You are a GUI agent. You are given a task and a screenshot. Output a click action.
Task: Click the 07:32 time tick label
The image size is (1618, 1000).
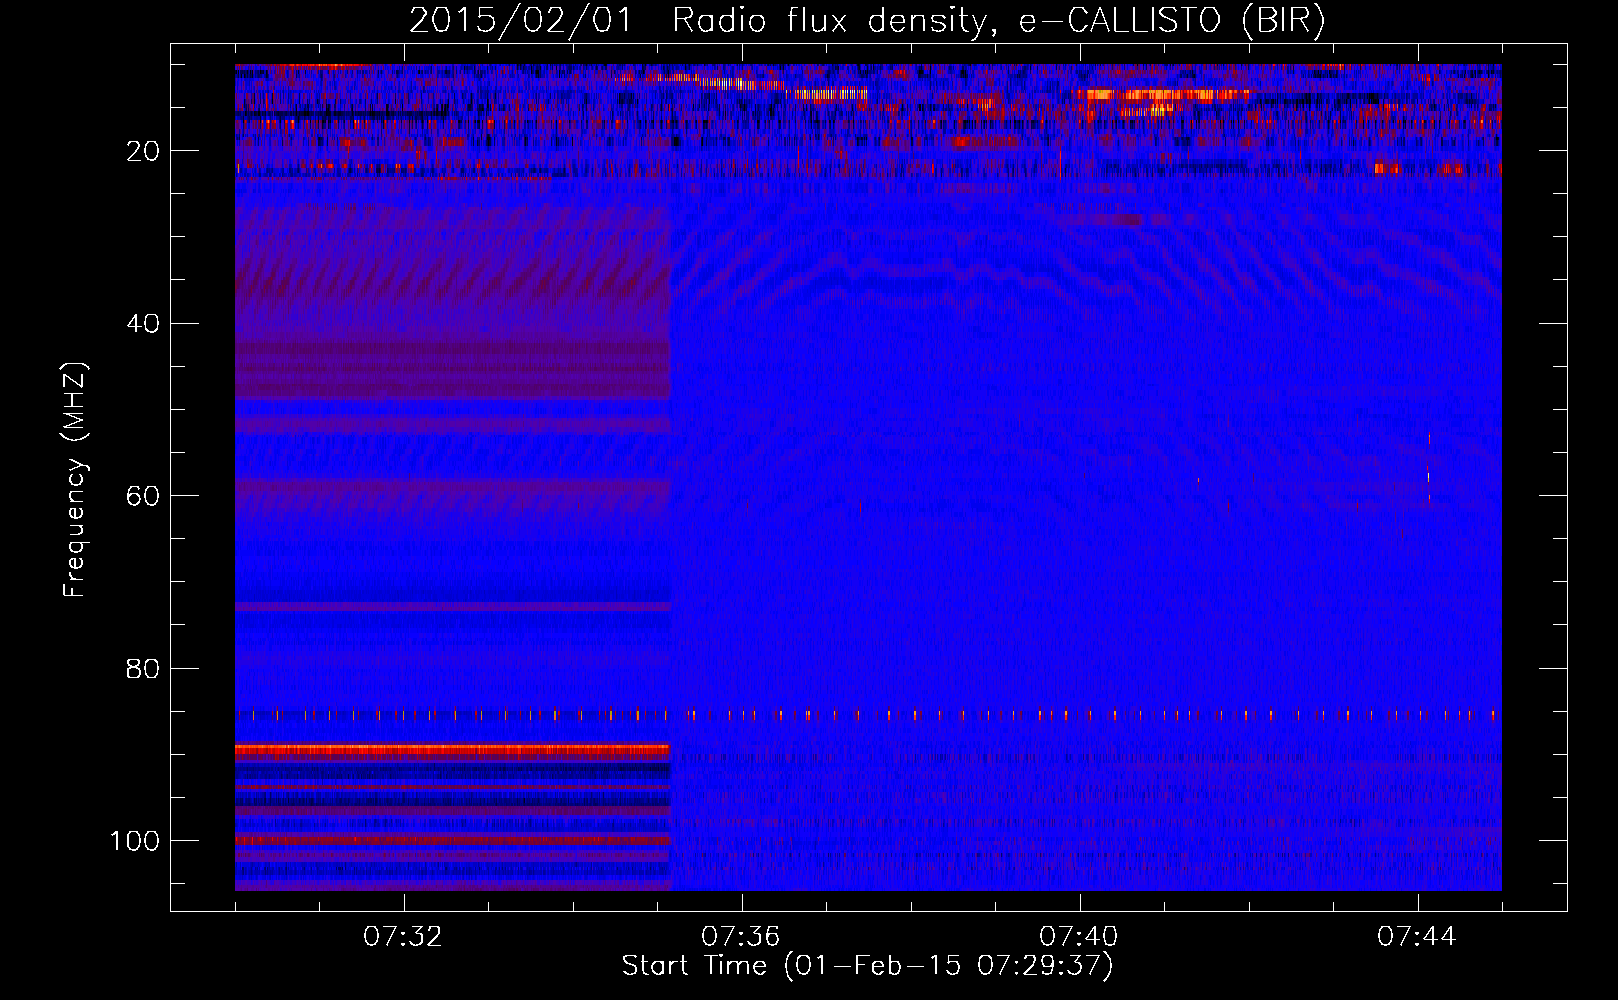click(x=403, y=937)
